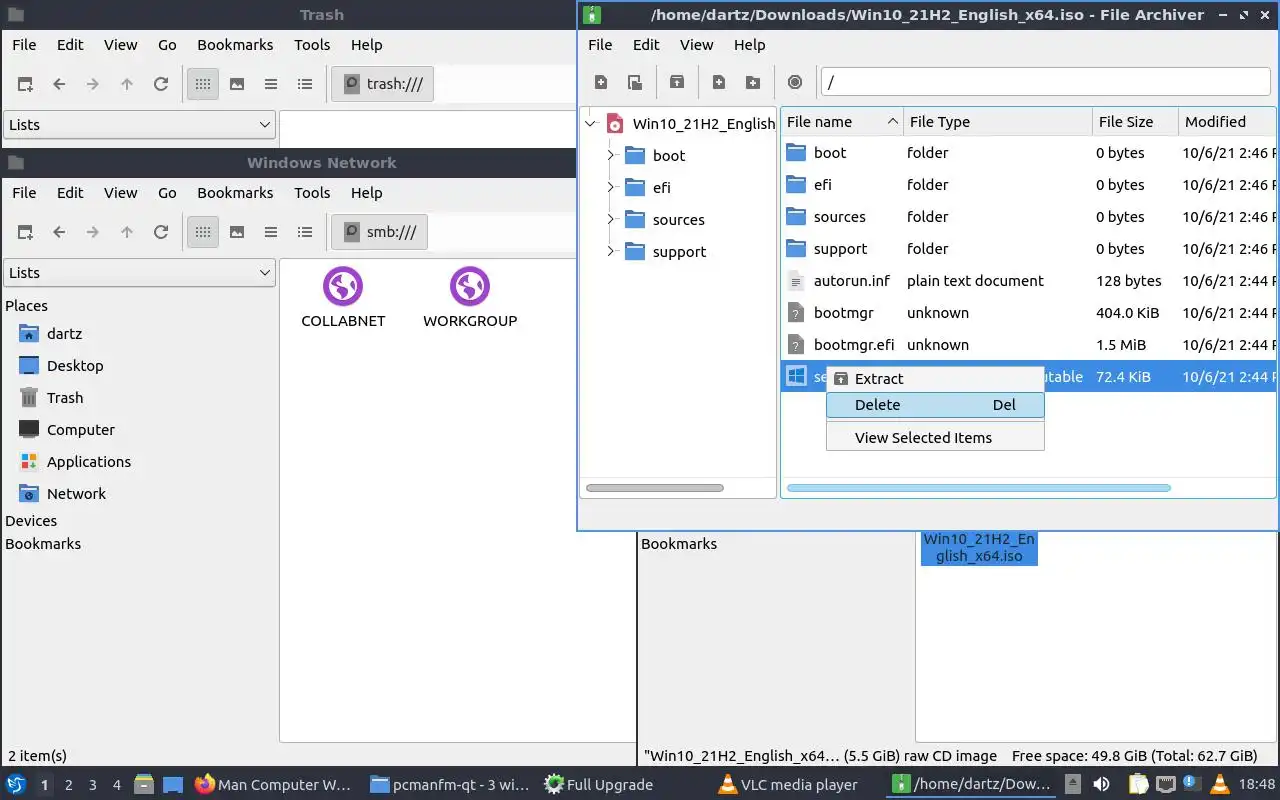This screenshot has height=800, width=1280.
Task: Sort by File Size column header
Action: click(1135, 122)
